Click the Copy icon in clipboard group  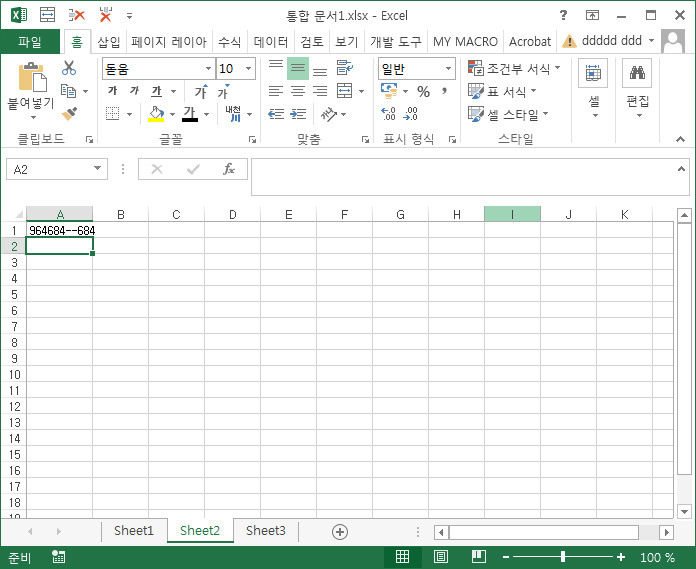(68, 91)
